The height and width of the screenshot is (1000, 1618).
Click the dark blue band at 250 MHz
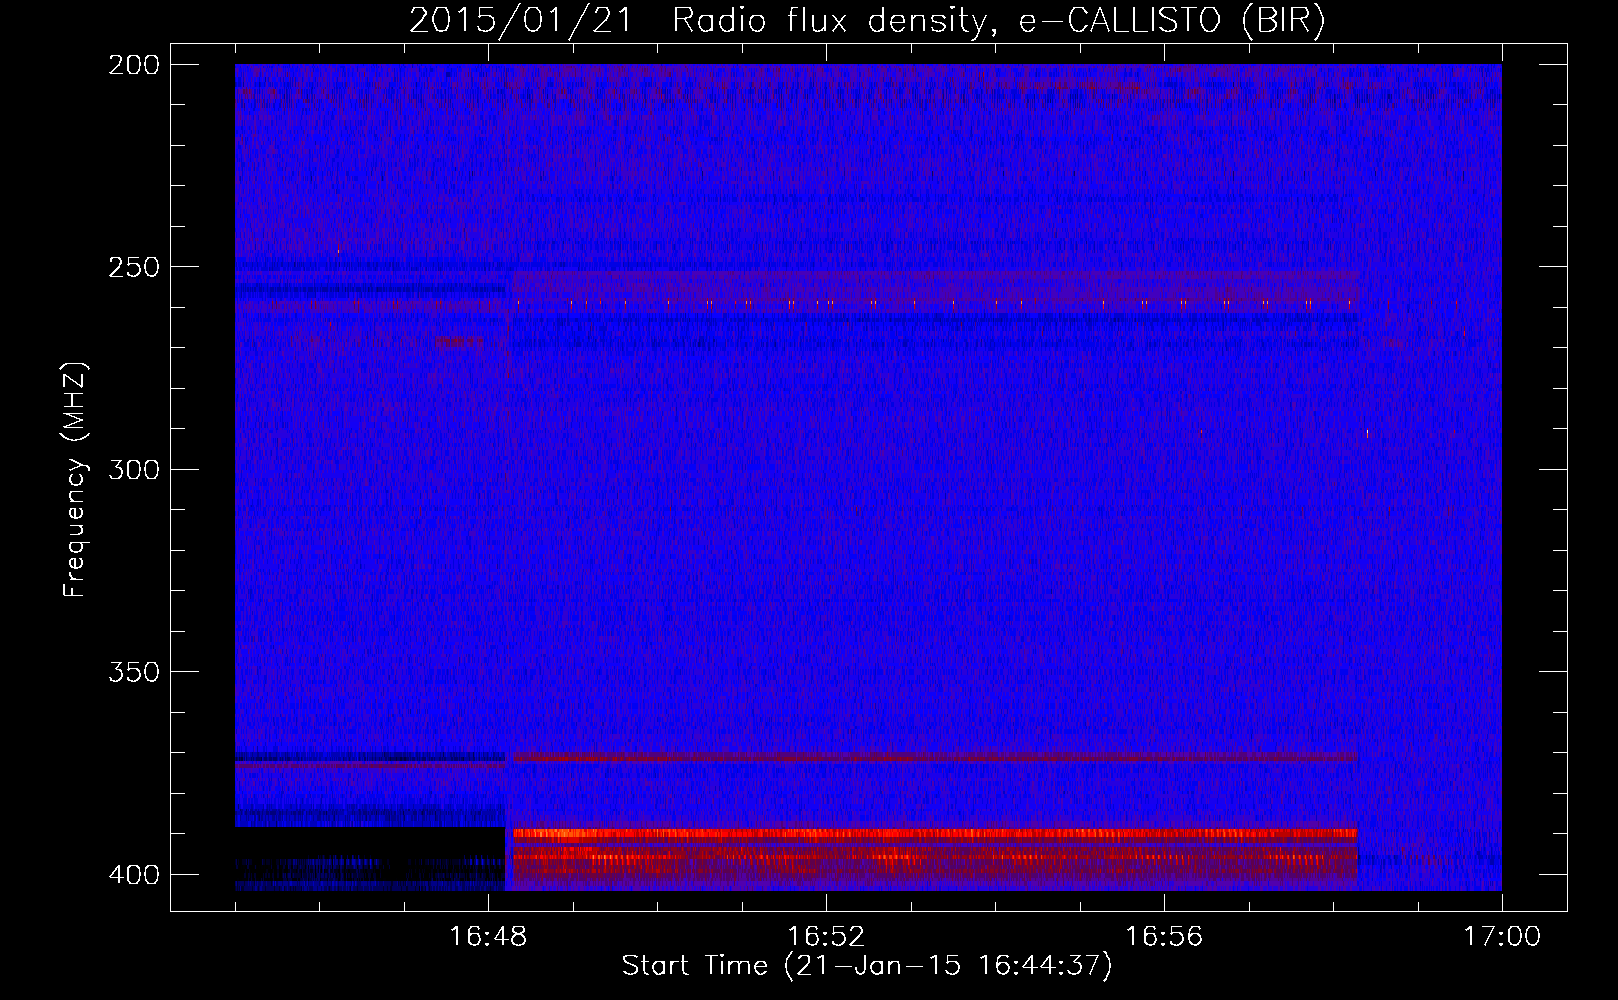pyautogui.click(x=370, y=266)
